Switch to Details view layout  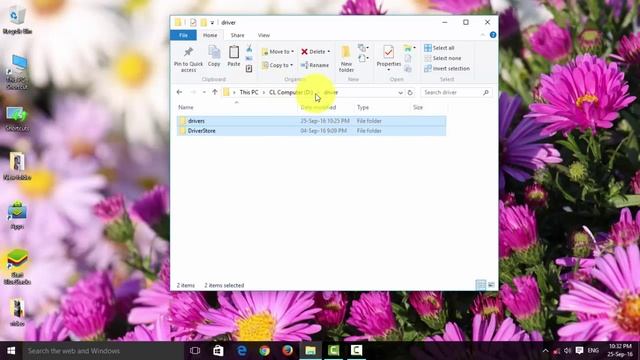coord(481,285)
